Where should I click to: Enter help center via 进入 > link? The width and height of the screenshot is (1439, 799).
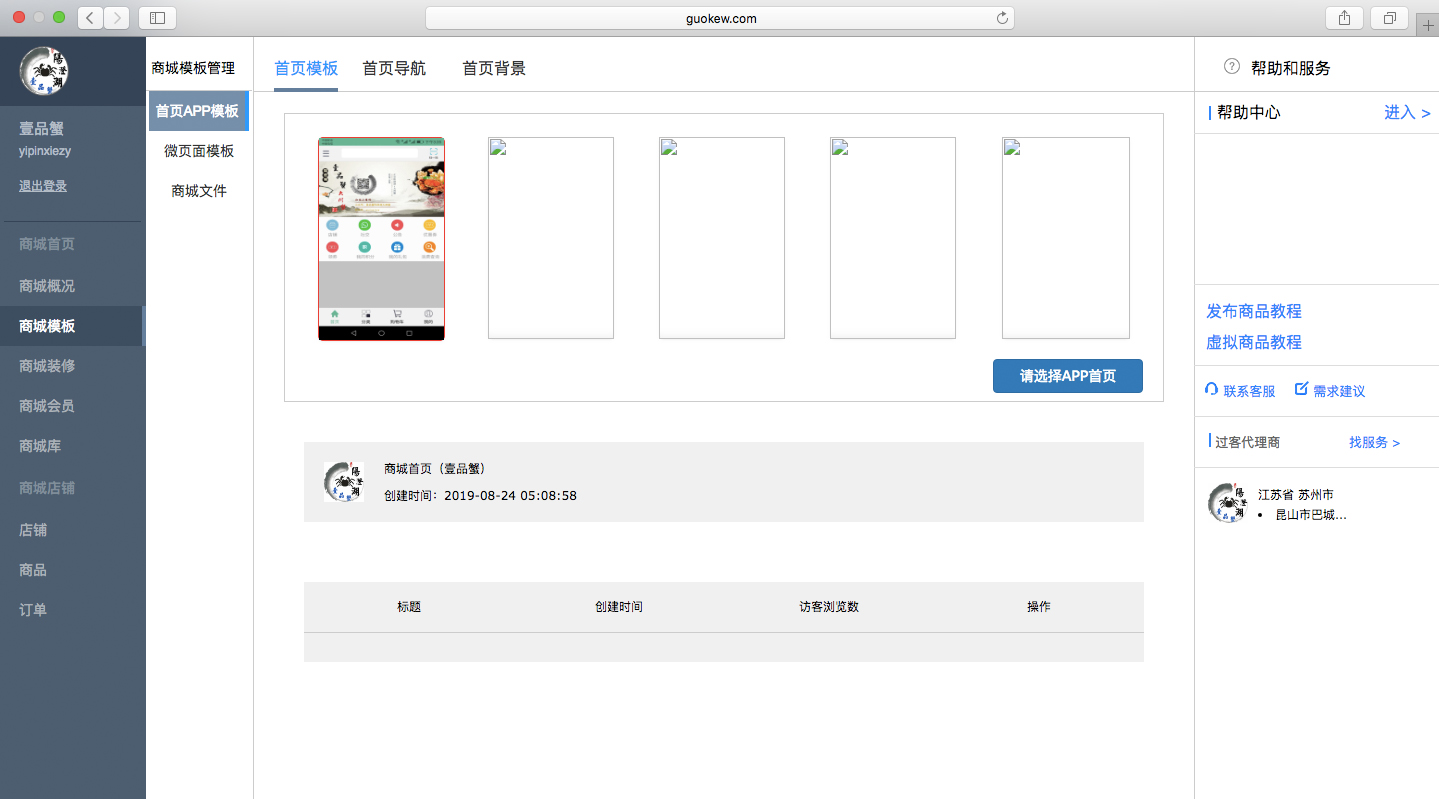[1406, 113]
